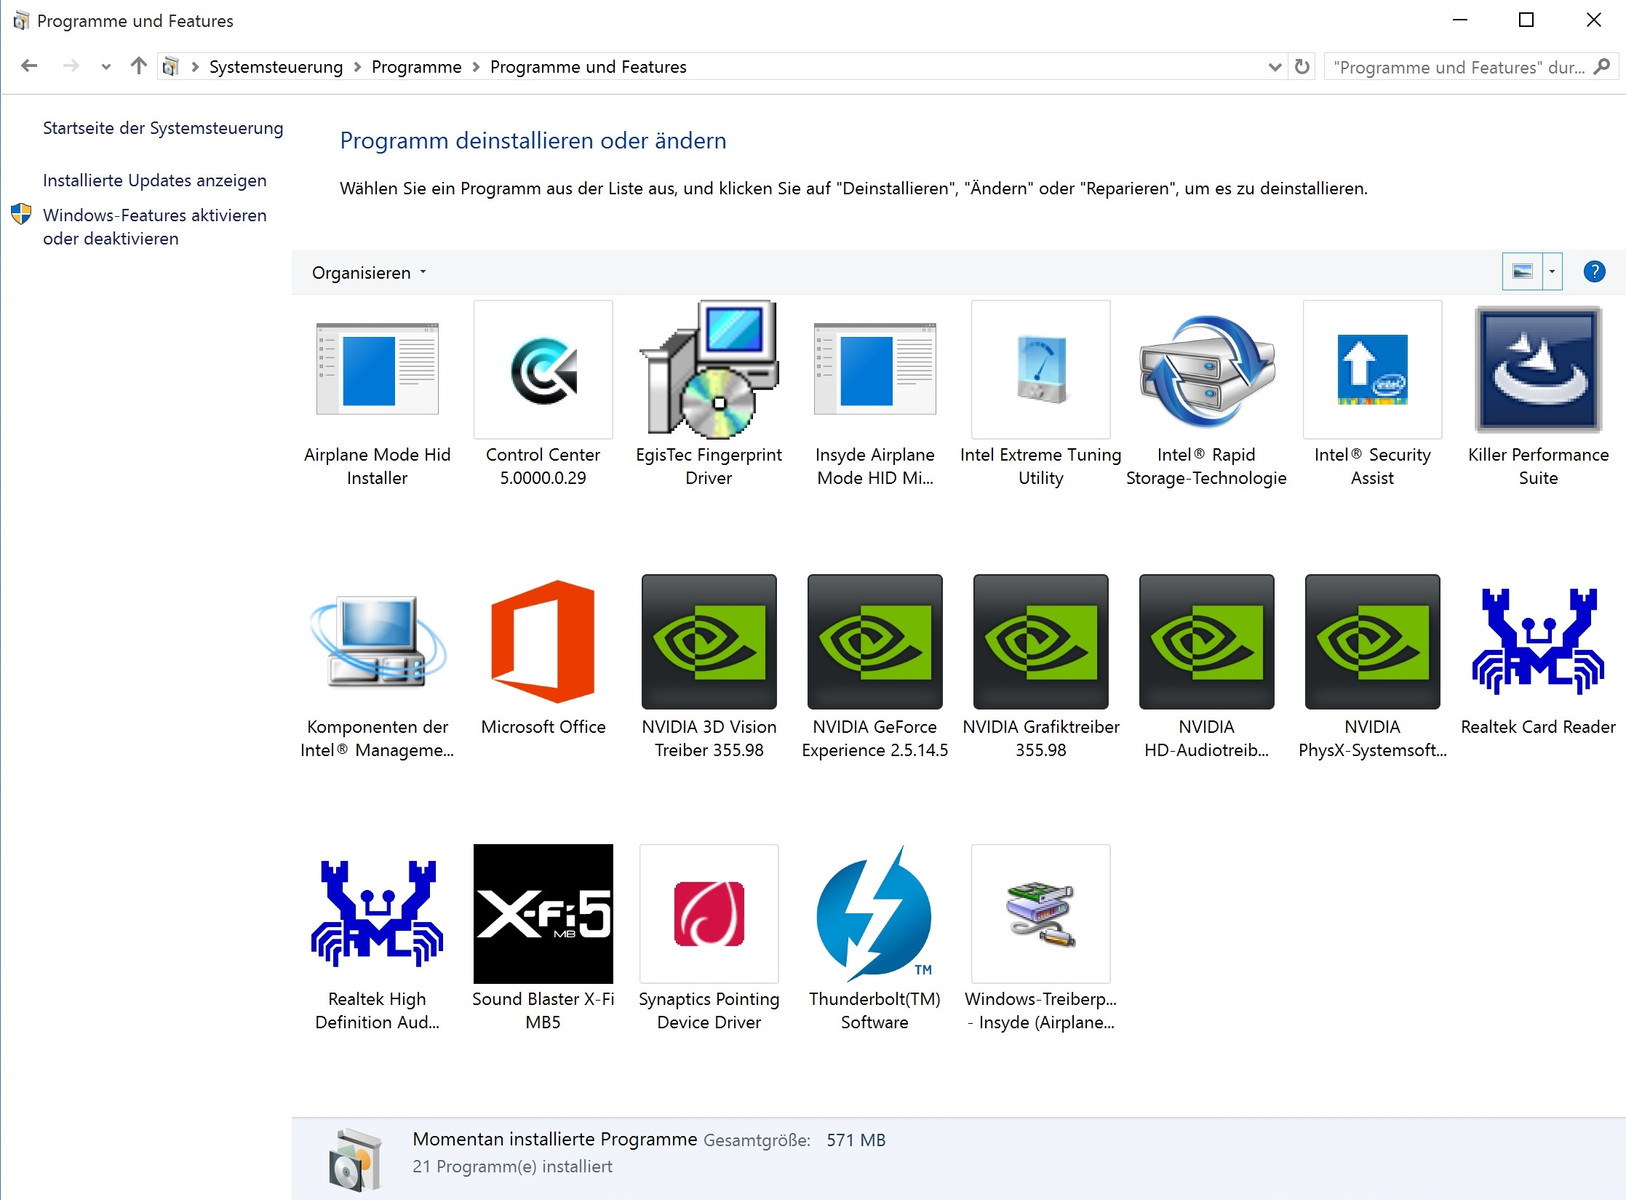Select the Thunderbolt(TM) Software icon
Screen dimensions: 1626x1200
coord(875,914)
